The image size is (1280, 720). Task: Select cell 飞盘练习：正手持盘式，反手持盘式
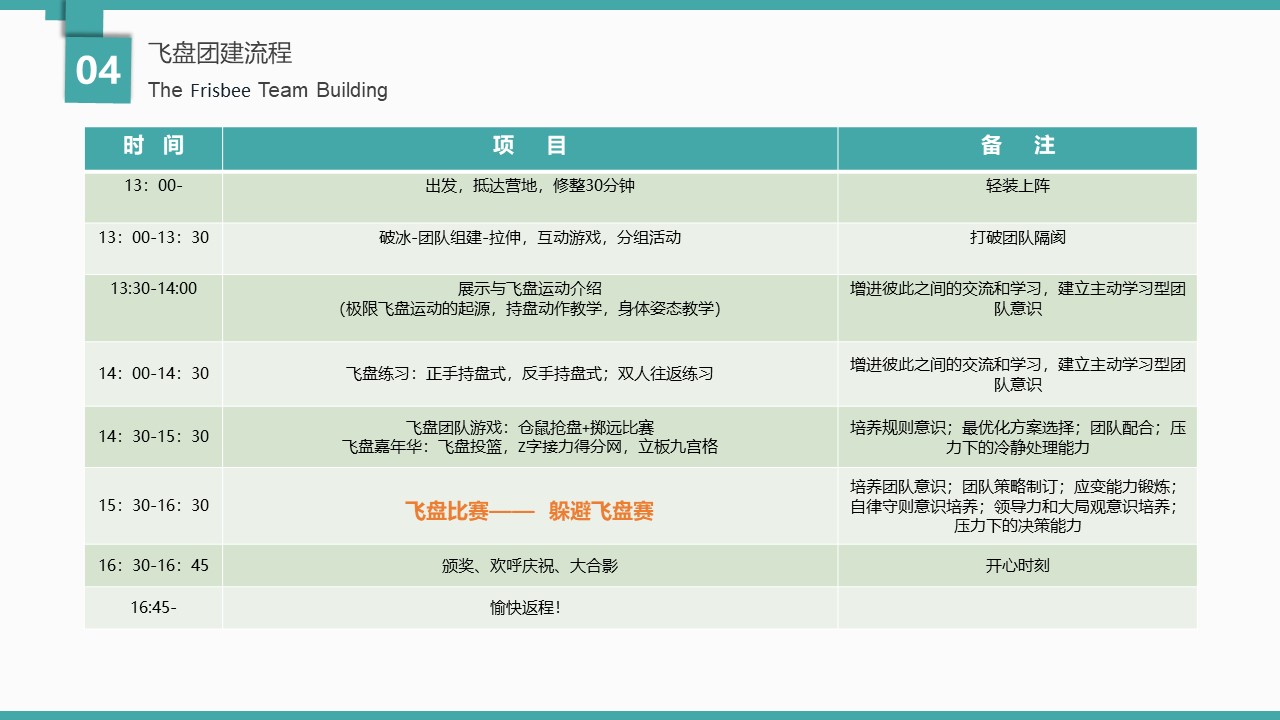tap(530, 373)
